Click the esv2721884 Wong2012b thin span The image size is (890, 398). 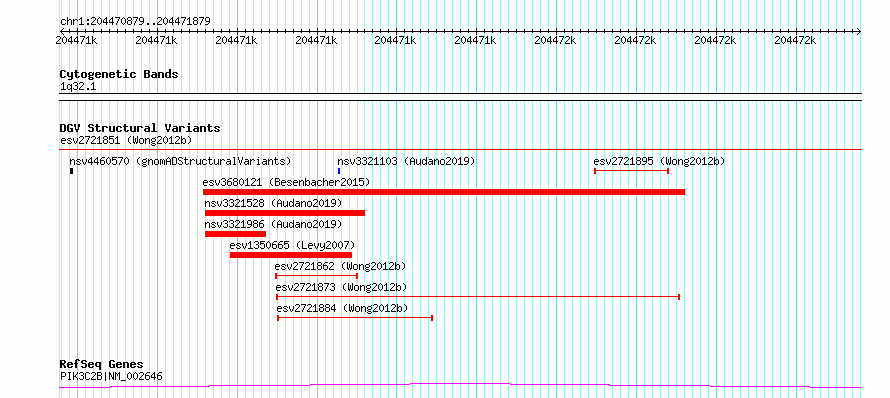(x=355, y=318)
